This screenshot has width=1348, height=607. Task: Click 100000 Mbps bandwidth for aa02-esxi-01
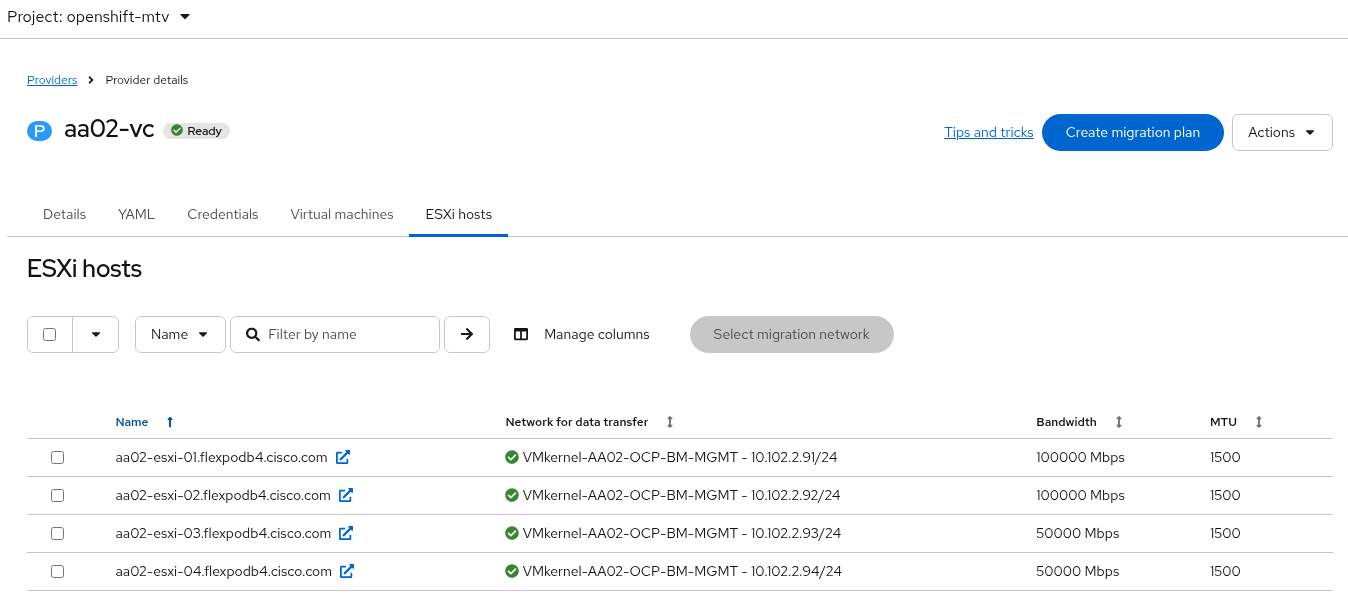point(1080,457)
